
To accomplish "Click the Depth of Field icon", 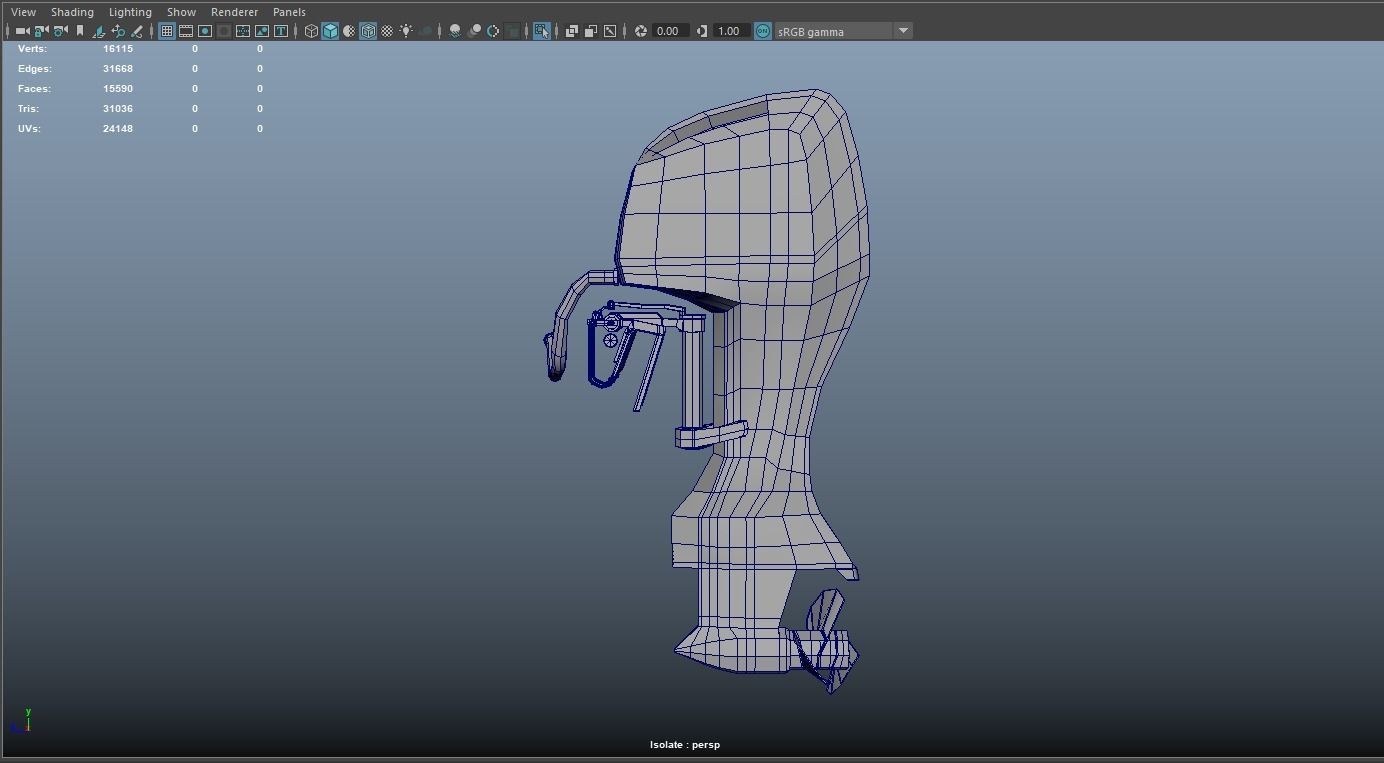I will click(x=513, y=31).
